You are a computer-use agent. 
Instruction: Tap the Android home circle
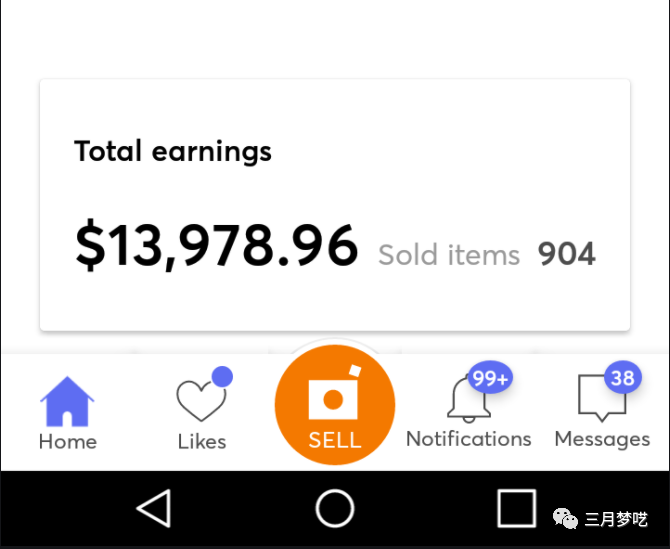(335, 509)
